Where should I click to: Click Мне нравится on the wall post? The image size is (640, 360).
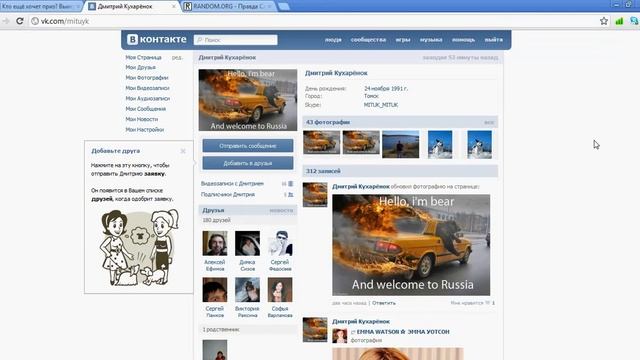tap(467, 303)
